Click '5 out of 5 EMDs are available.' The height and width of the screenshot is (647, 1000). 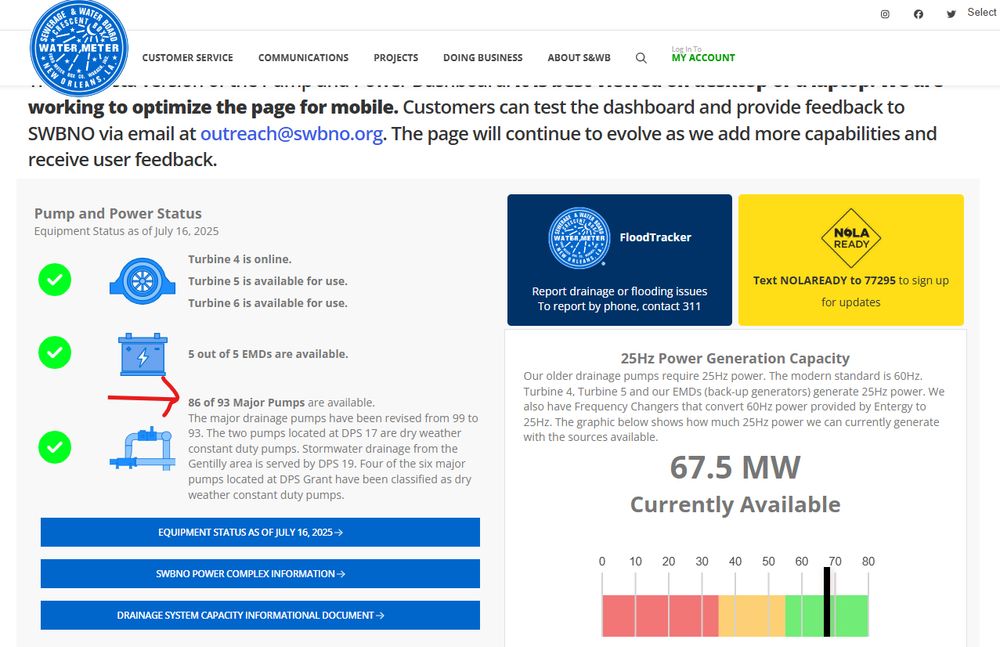pyautogui.click(x=268, y=354)
